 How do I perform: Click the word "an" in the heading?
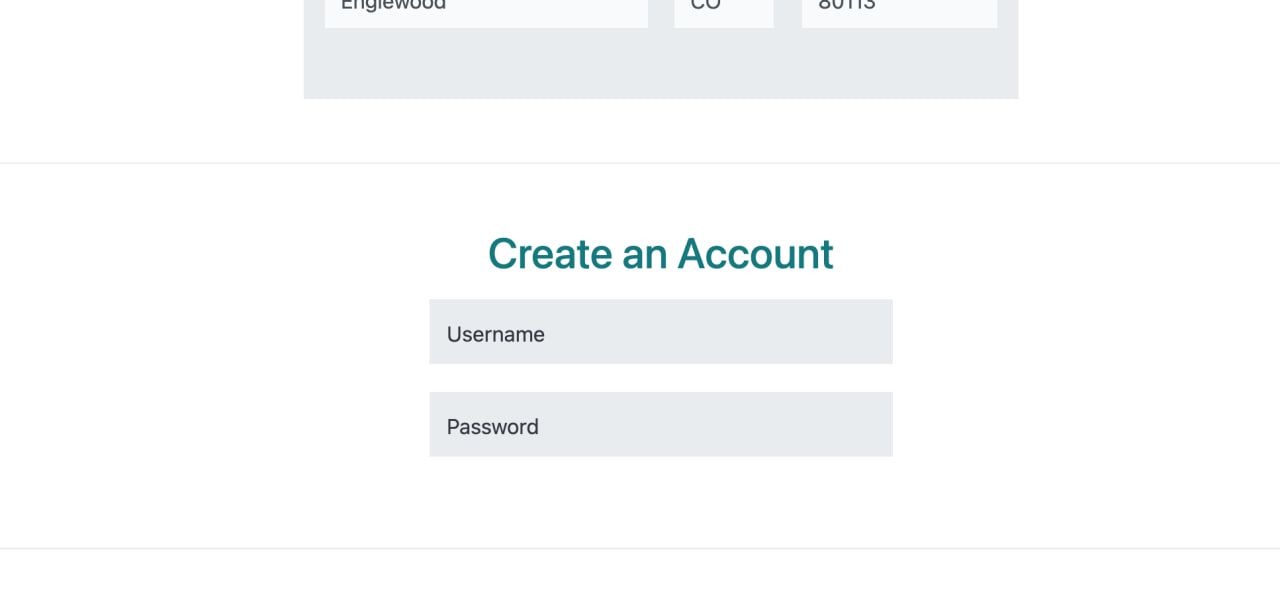[644, 254]
